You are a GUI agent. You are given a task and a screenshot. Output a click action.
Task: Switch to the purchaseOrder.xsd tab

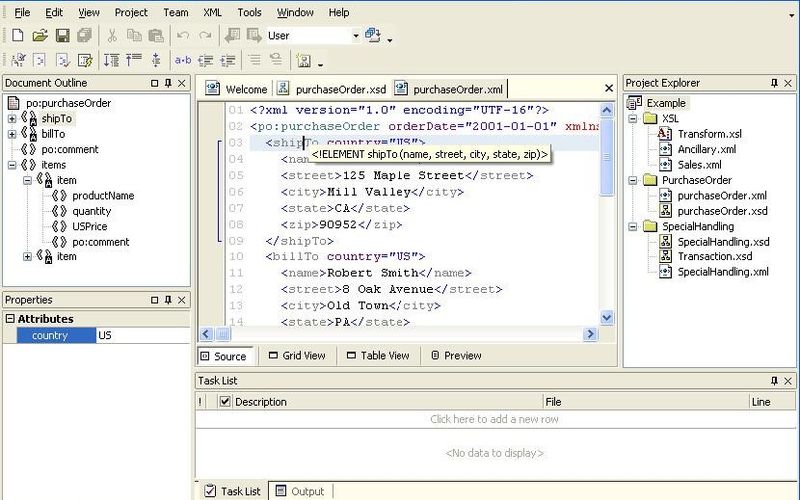coord(332,89)
